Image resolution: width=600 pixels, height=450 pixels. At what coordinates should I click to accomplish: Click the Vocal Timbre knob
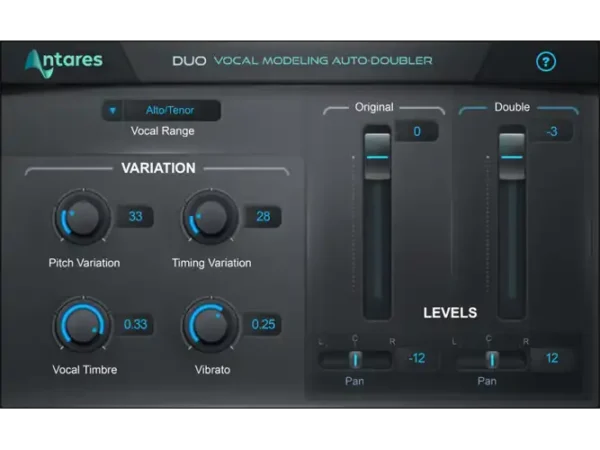tap(82, 325)
